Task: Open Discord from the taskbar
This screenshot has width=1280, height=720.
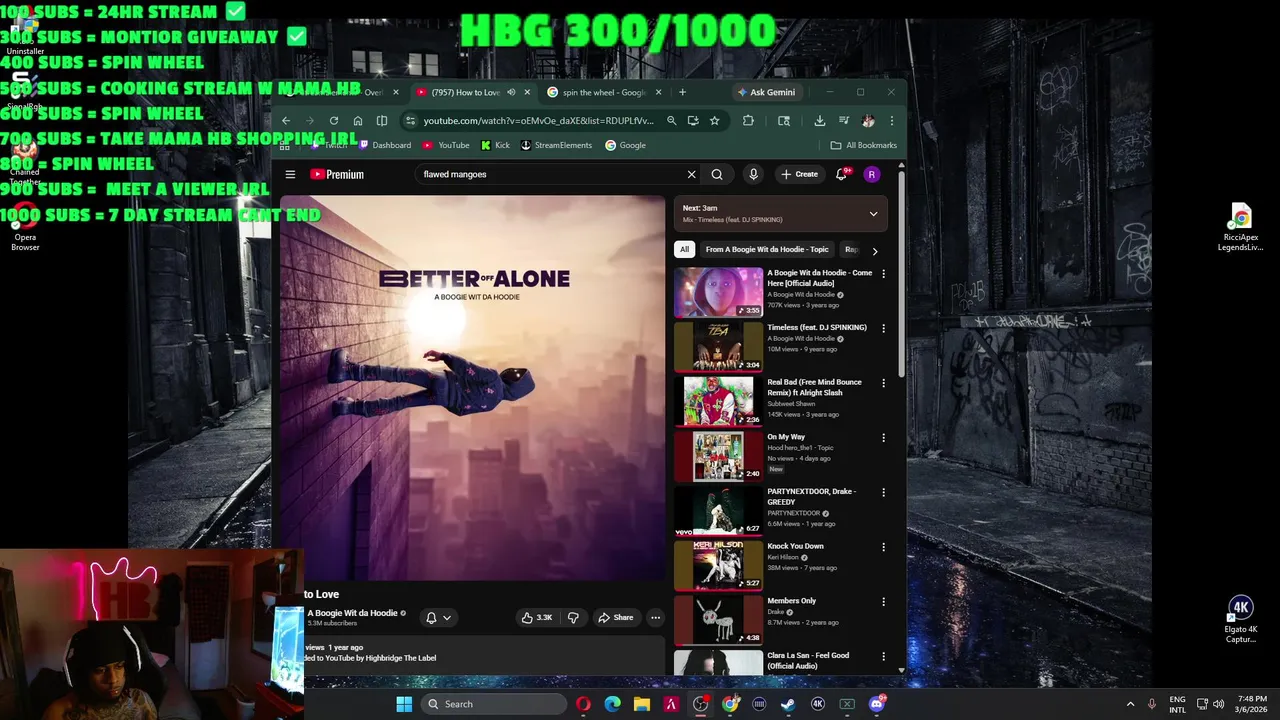Action: coord(877,704)
